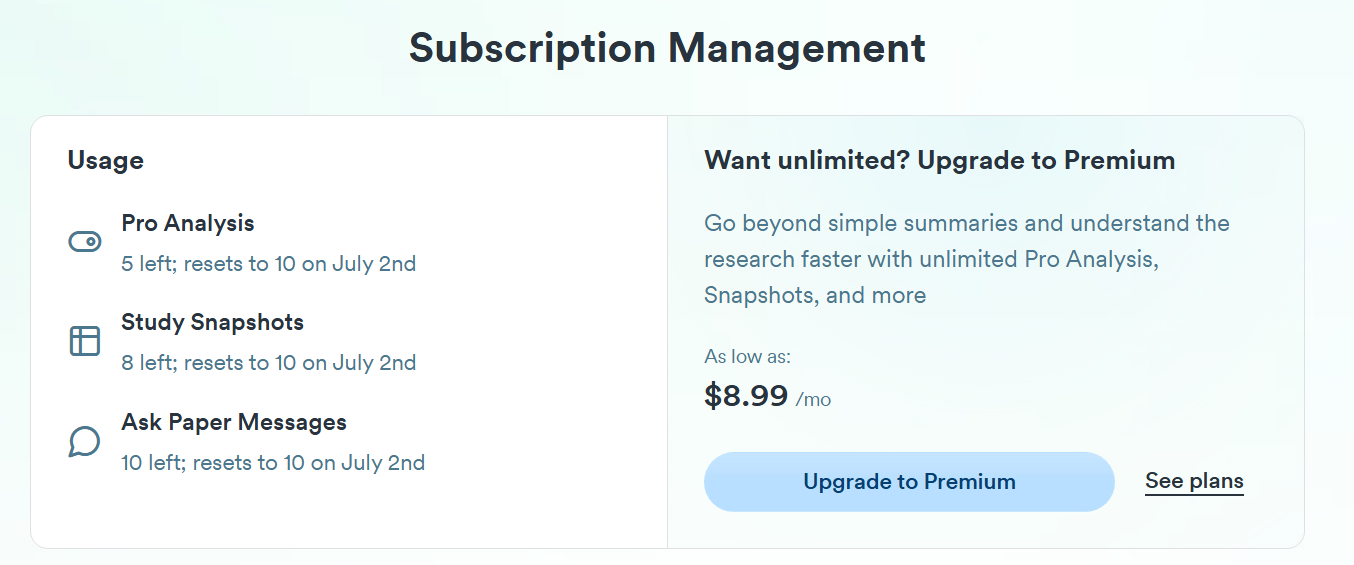Click the "/mo" label beside price

pyautogui.click(x=813, y=399)
